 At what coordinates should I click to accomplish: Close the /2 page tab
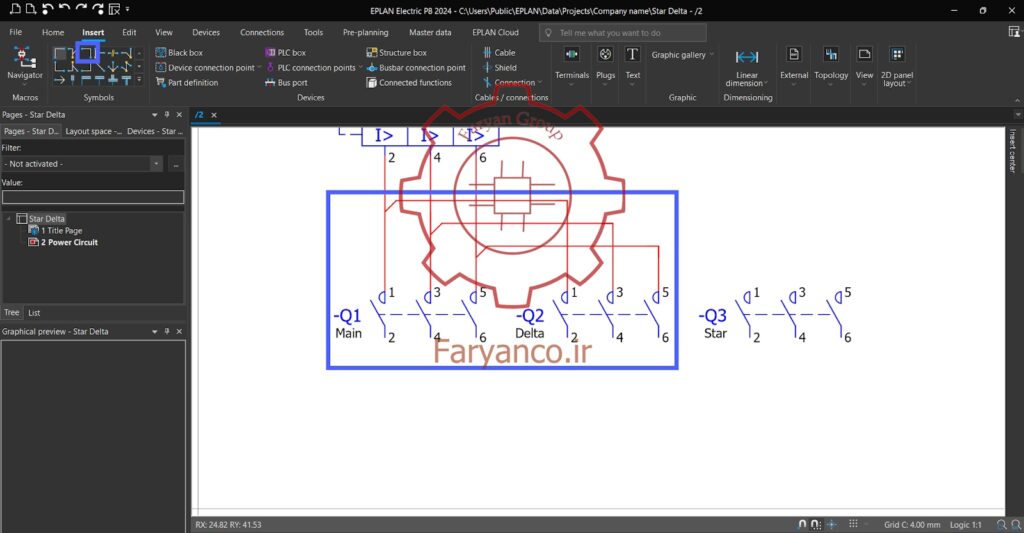point(214,115)
